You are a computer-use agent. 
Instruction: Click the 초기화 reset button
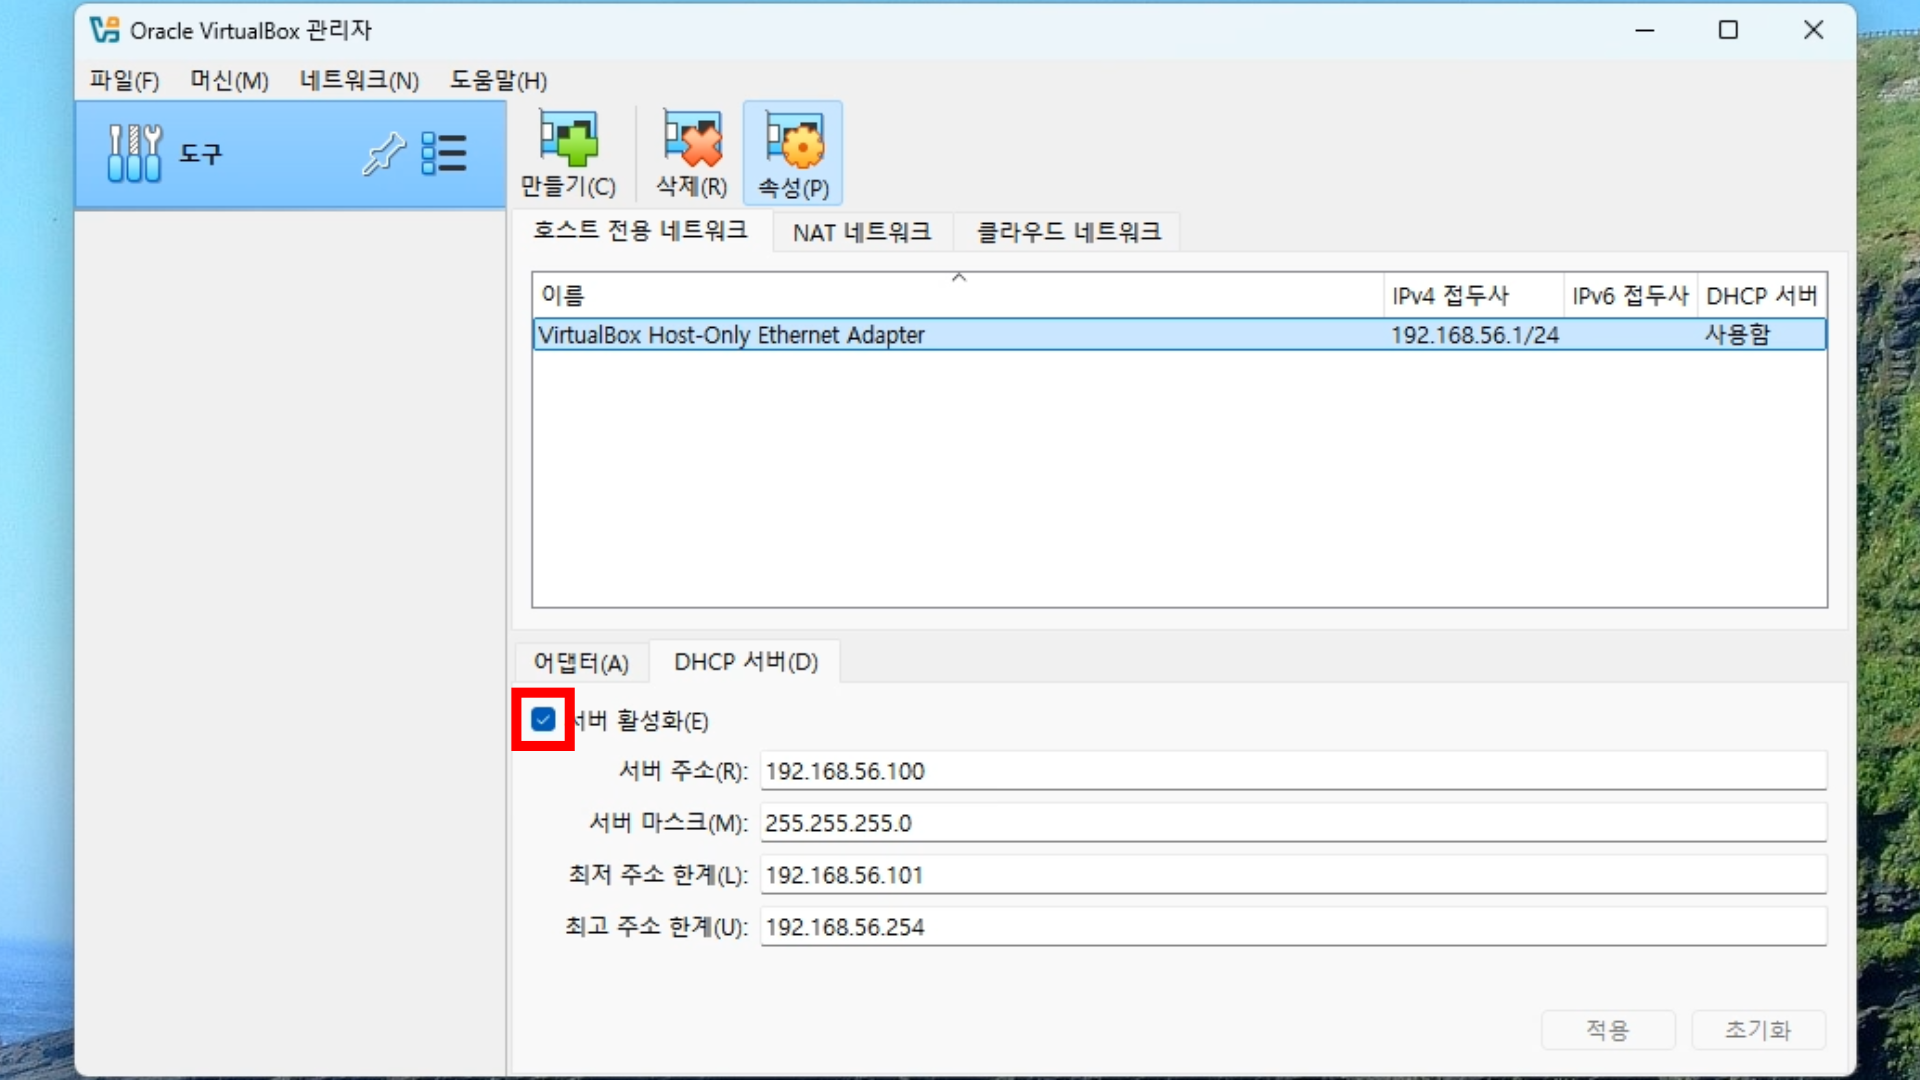click(x=1757, y=1030)
